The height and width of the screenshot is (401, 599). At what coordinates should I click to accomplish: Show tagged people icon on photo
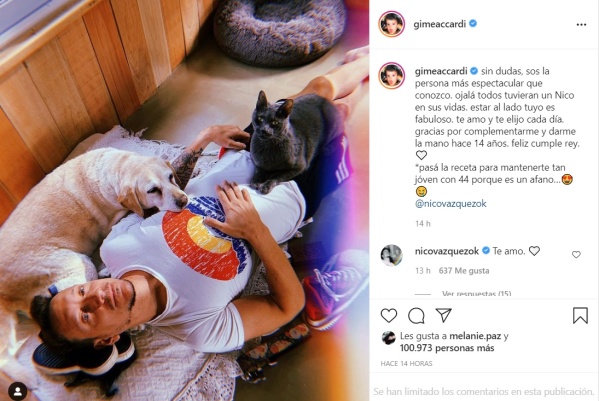[x=18, y=391]
